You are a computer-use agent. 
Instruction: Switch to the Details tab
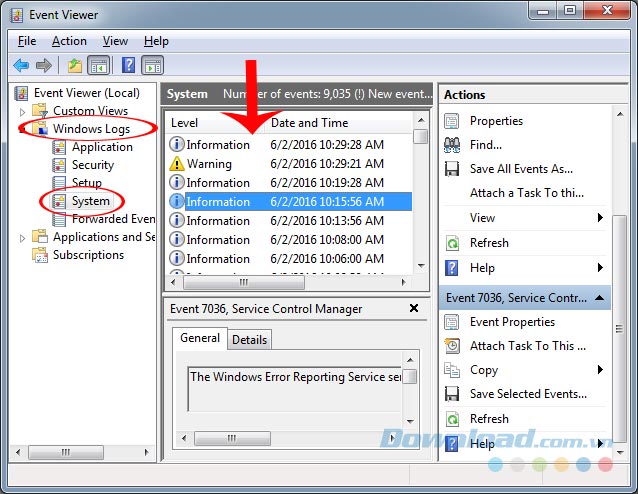[249, 340]
